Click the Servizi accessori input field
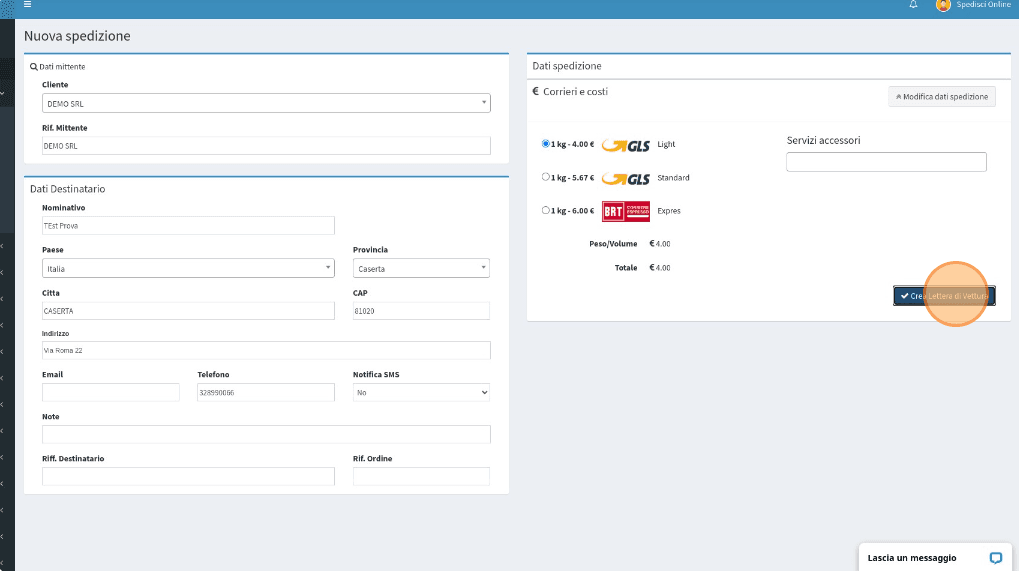 click(x=886, y=162)
